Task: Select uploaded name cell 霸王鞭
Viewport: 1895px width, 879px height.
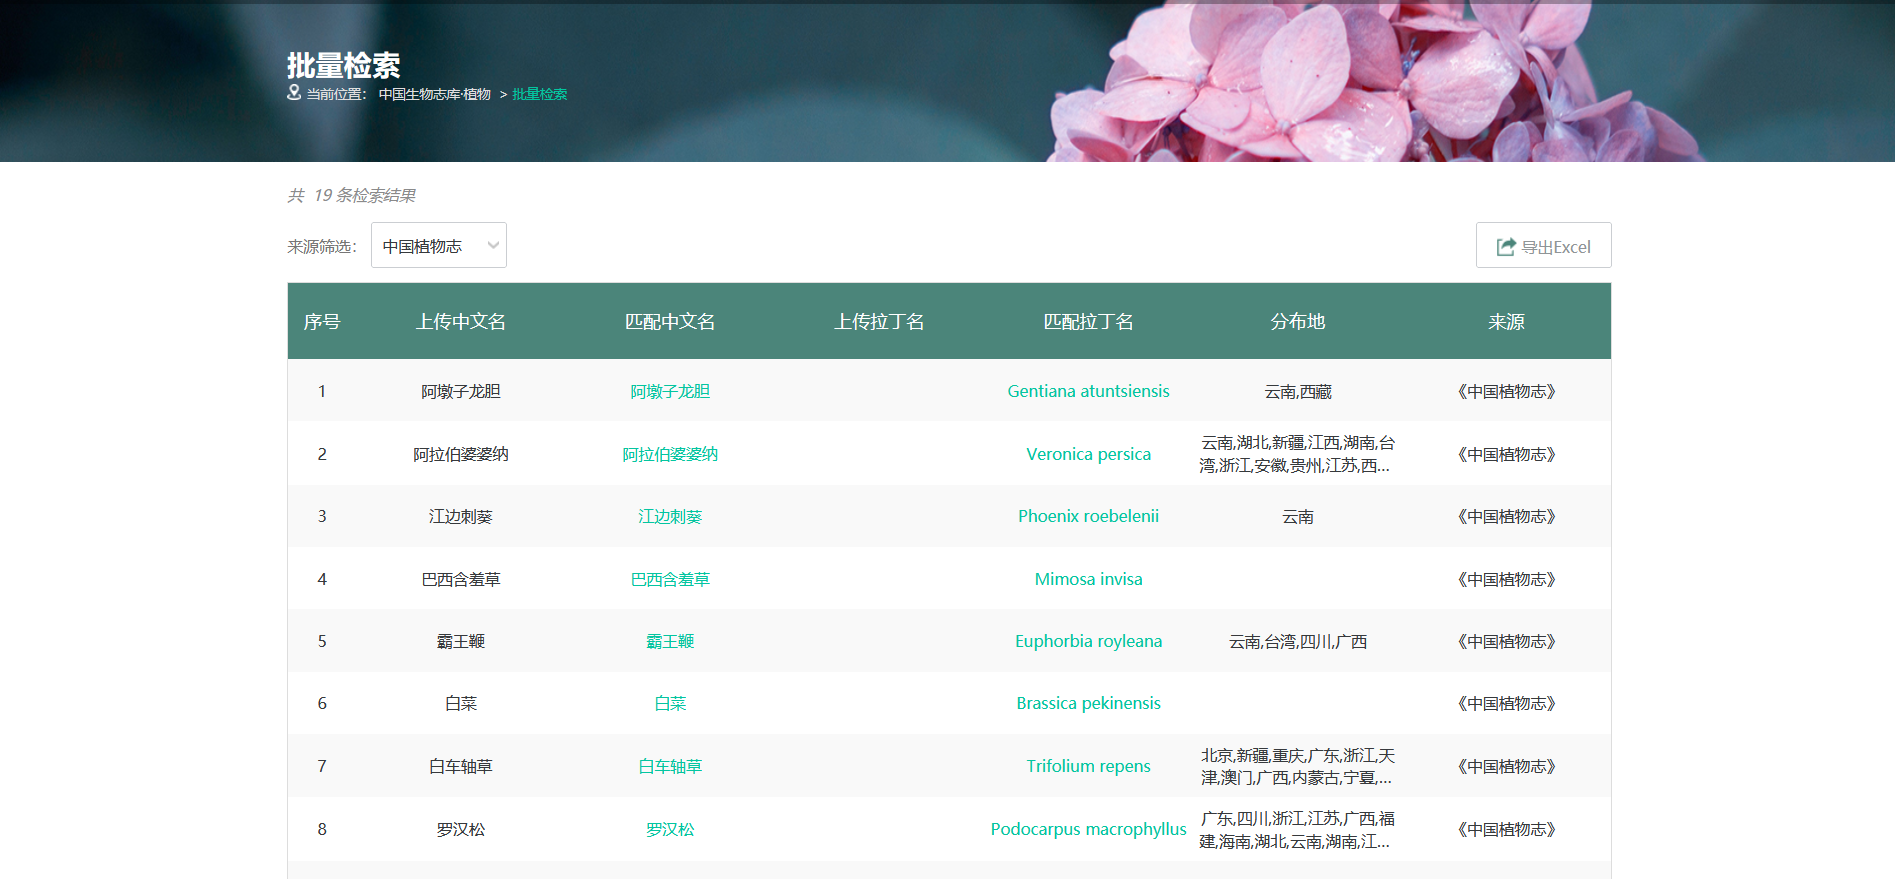Action: coord(461,642)
